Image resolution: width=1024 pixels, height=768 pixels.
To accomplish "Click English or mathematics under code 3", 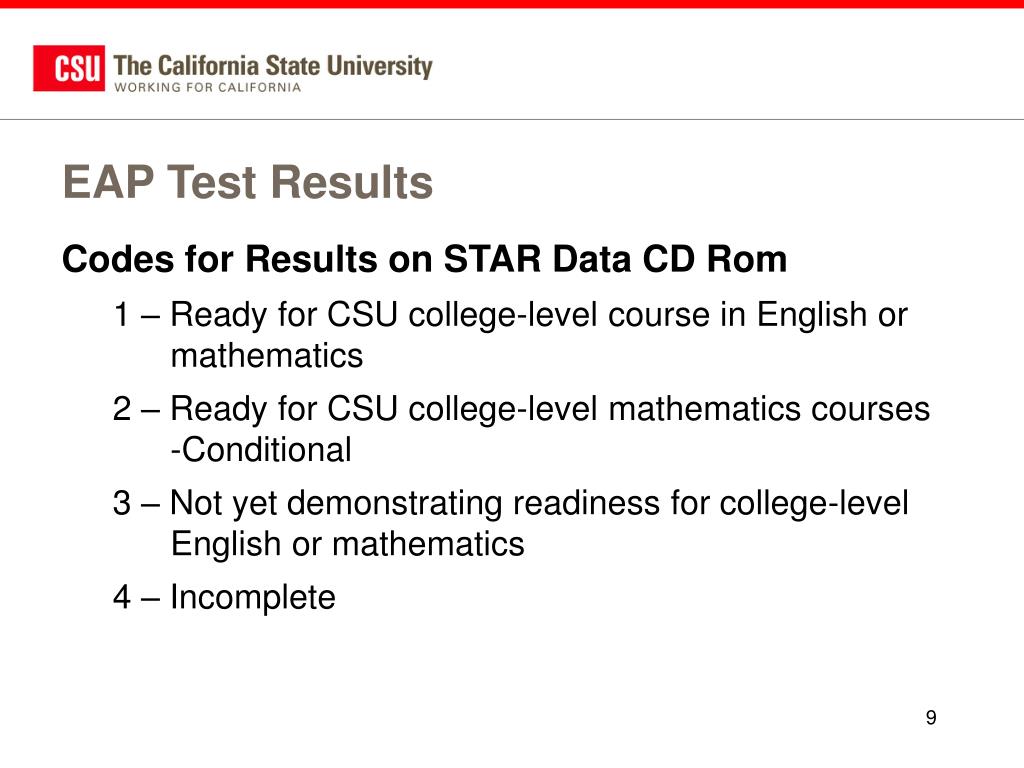I will click(x=347, y=544).
